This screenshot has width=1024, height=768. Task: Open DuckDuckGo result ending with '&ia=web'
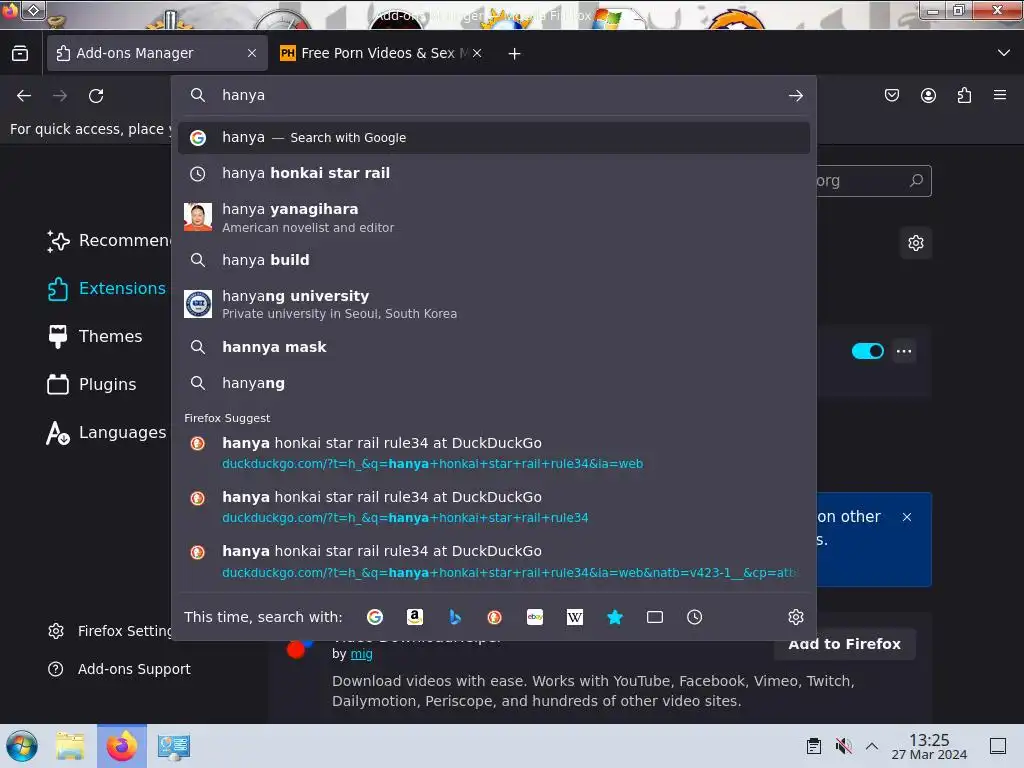pyautogui.click(x=494, y=453)
